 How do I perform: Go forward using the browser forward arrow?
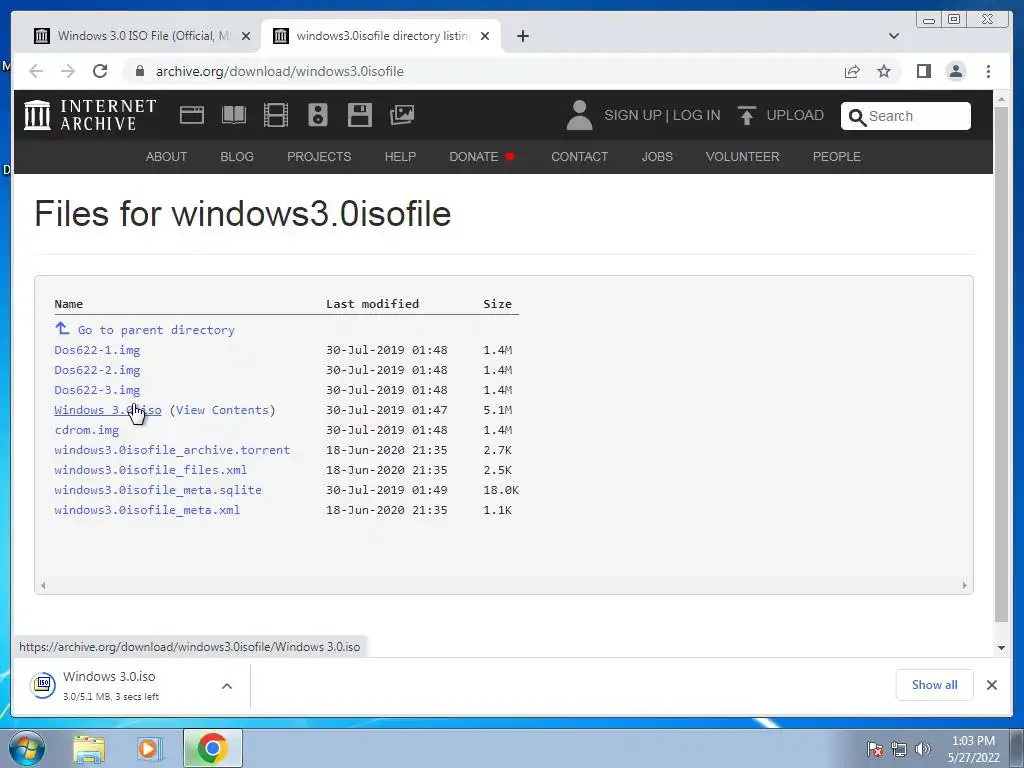(x=68, y=71)
